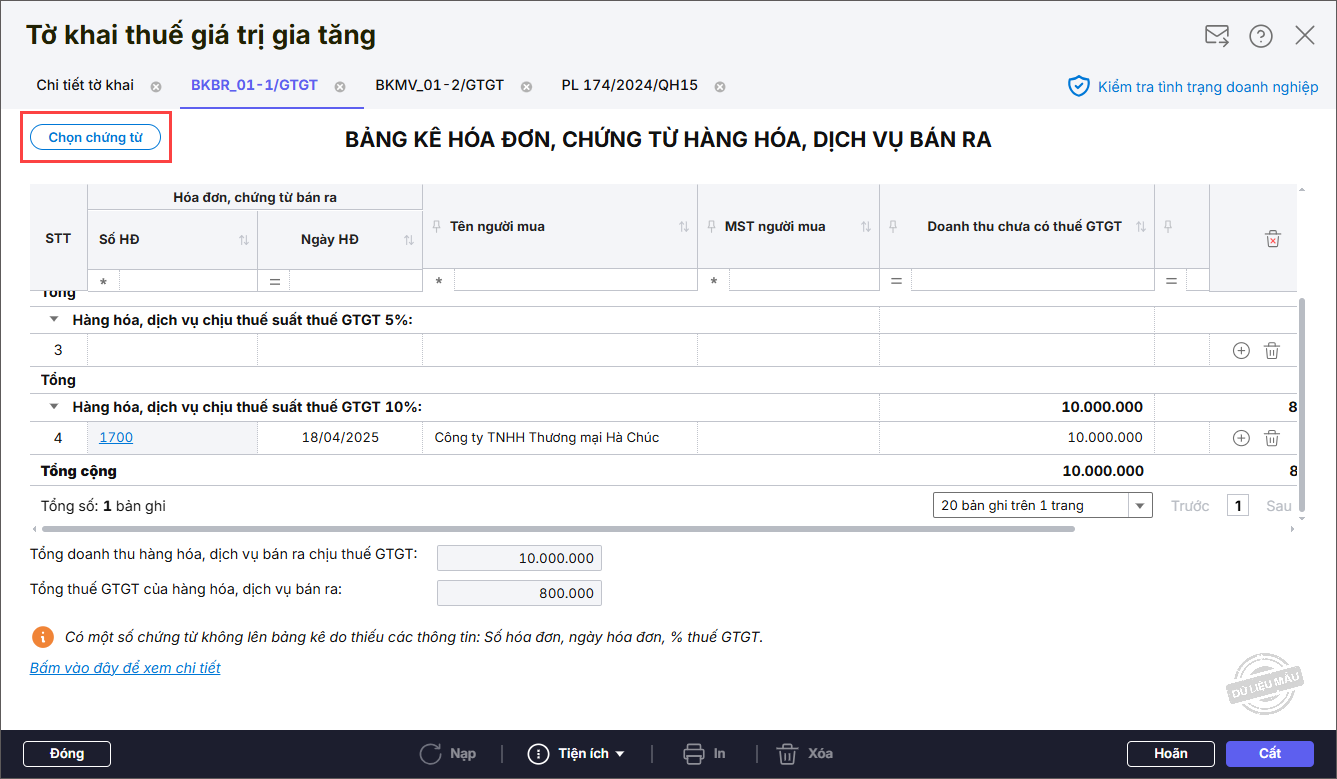Screen dimensions: 1337x779
Task: Delete row 4 with its trash icon
Action: [x=1272, y=438]
